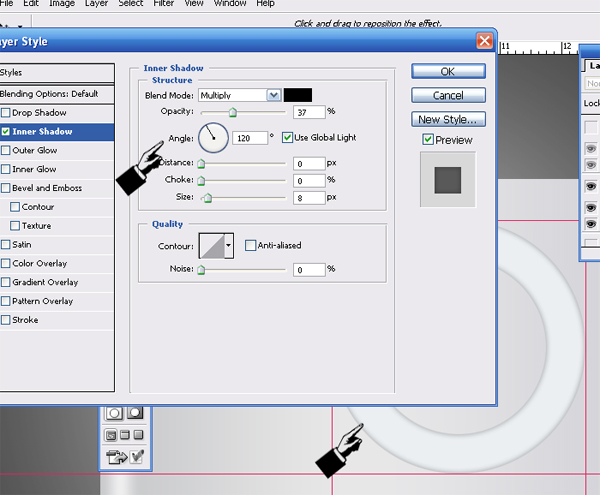This screenshot has height=495, width=600.
Task: Select Standard Mode icon in toolbox
Action: 114,413
